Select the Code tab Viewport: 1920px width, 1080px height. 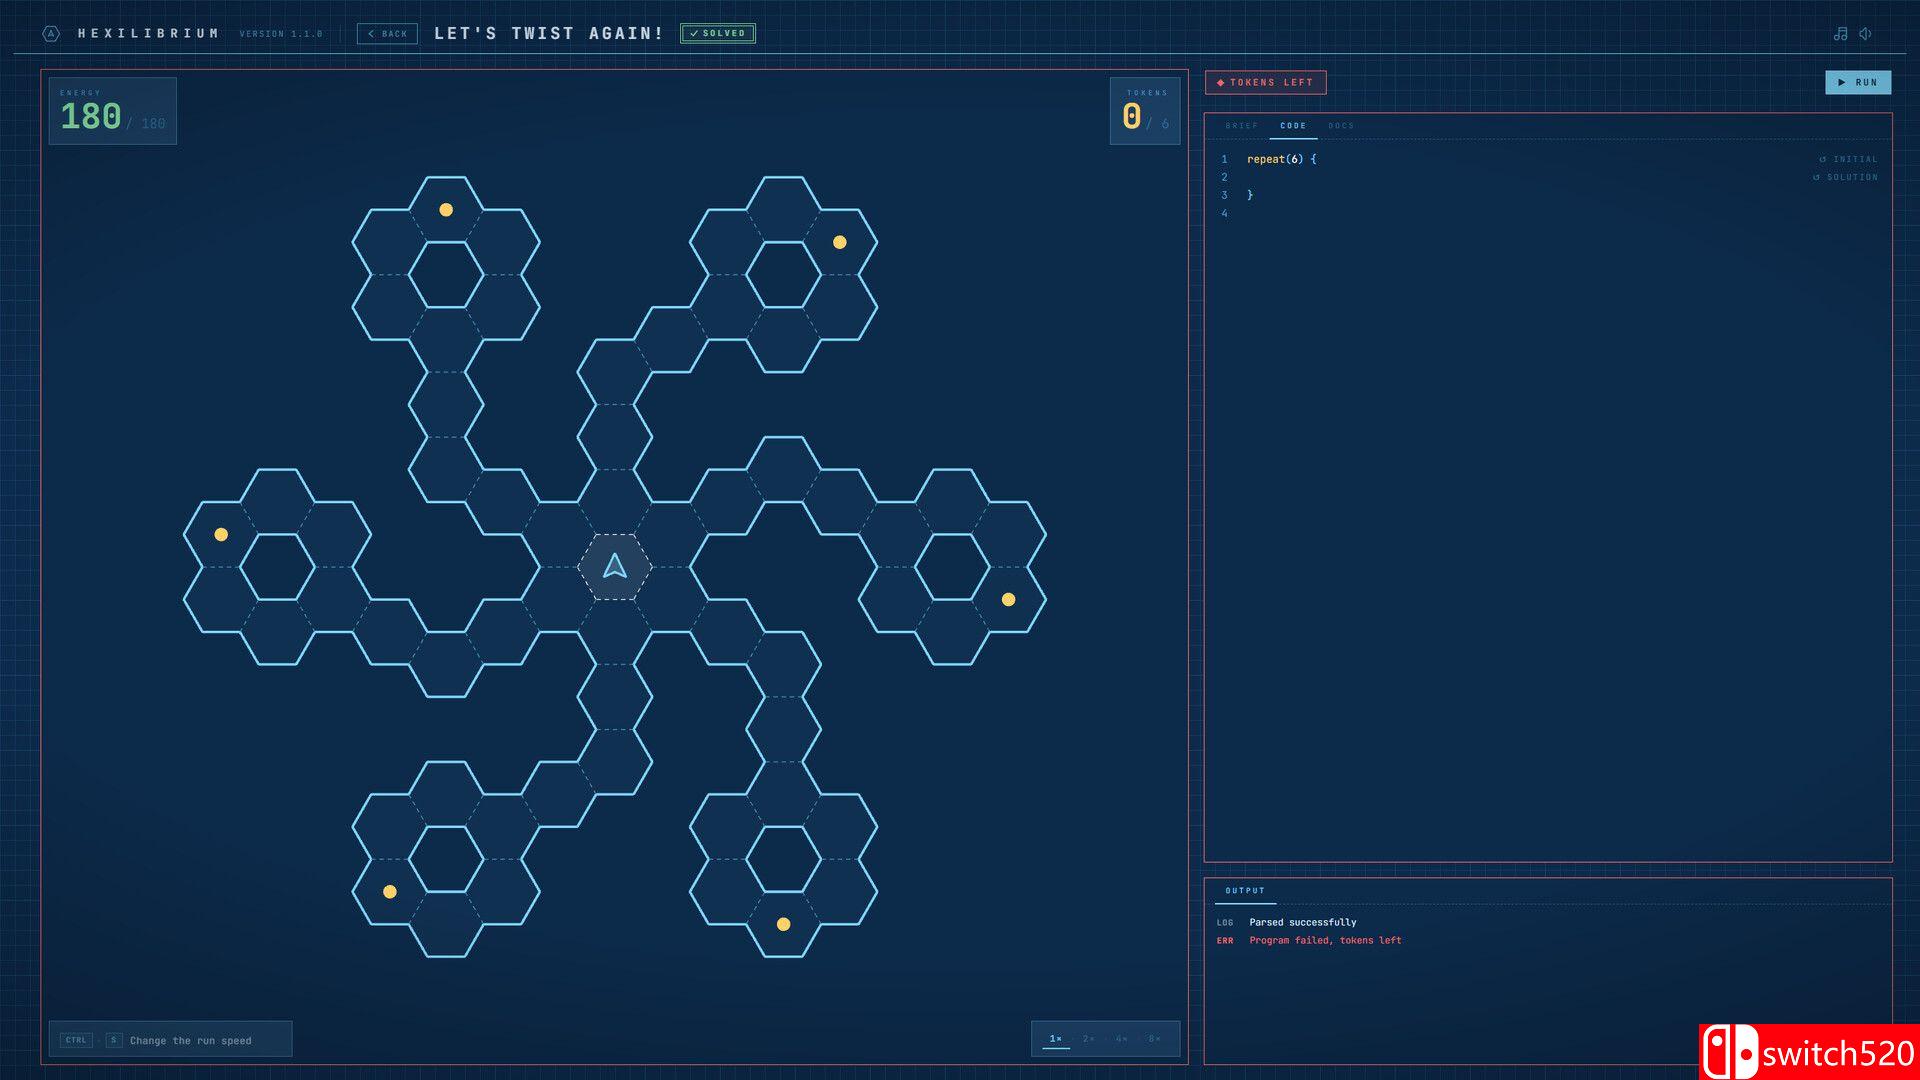[1293, 126]
